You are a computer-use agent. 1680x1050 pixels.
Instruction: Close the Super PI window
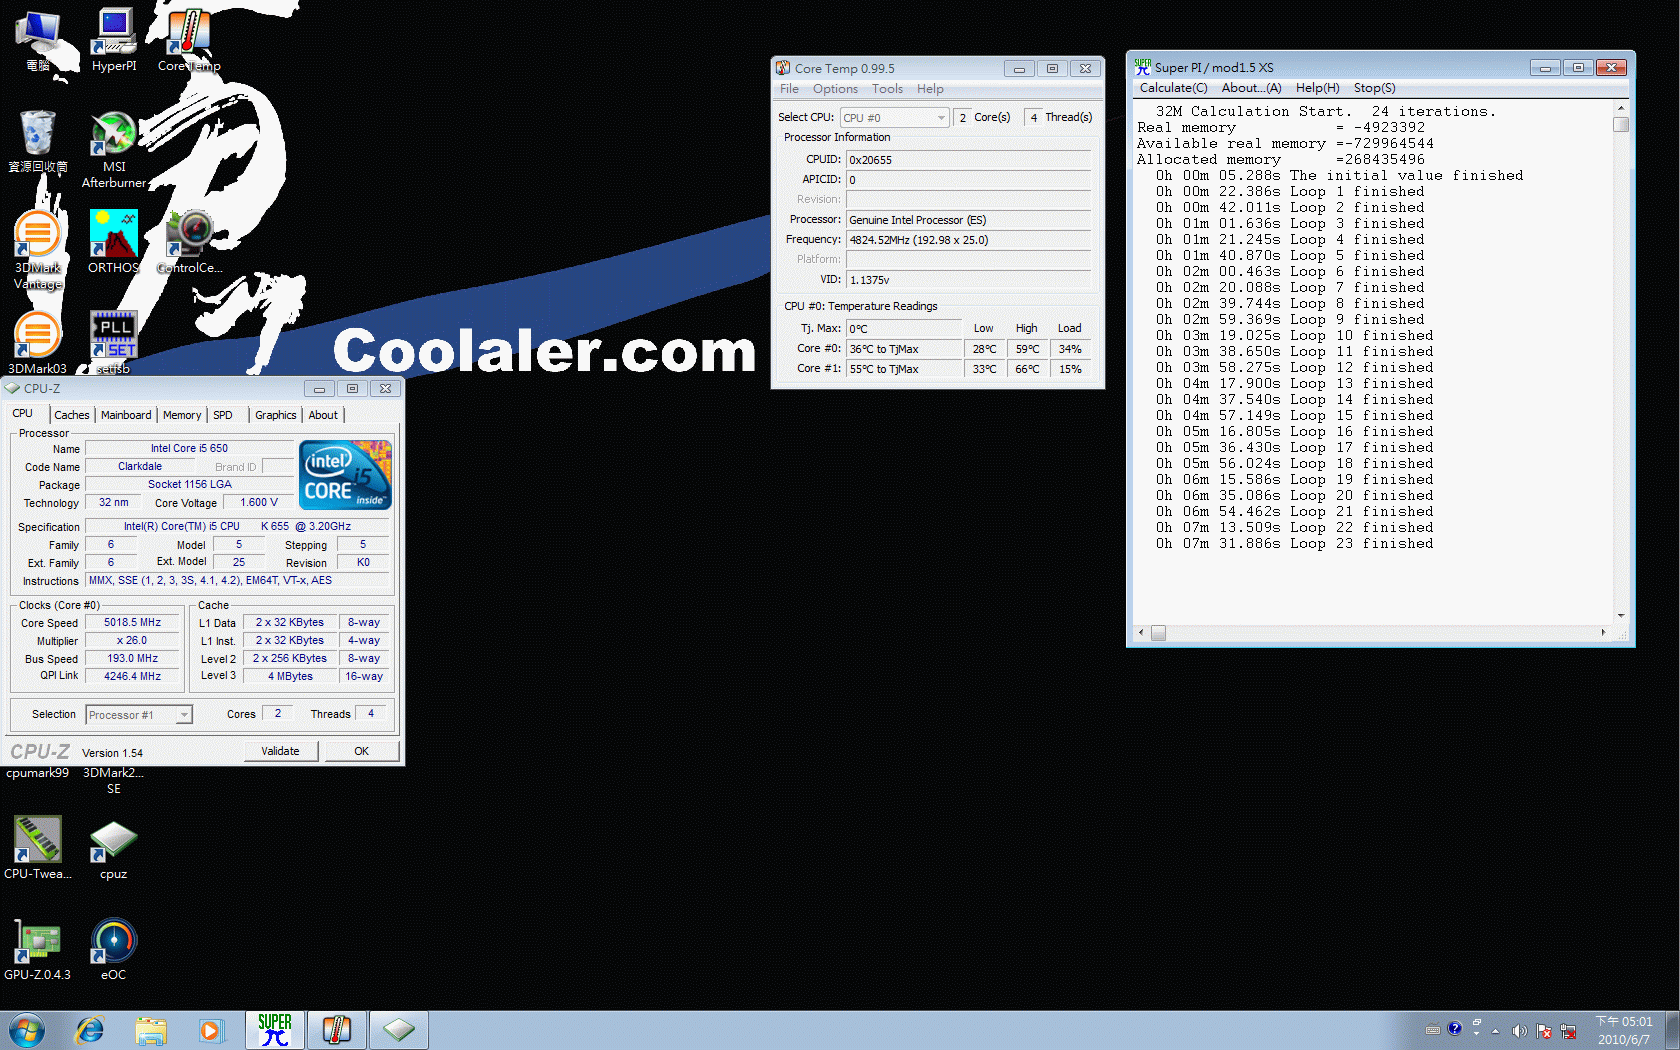1611,68
